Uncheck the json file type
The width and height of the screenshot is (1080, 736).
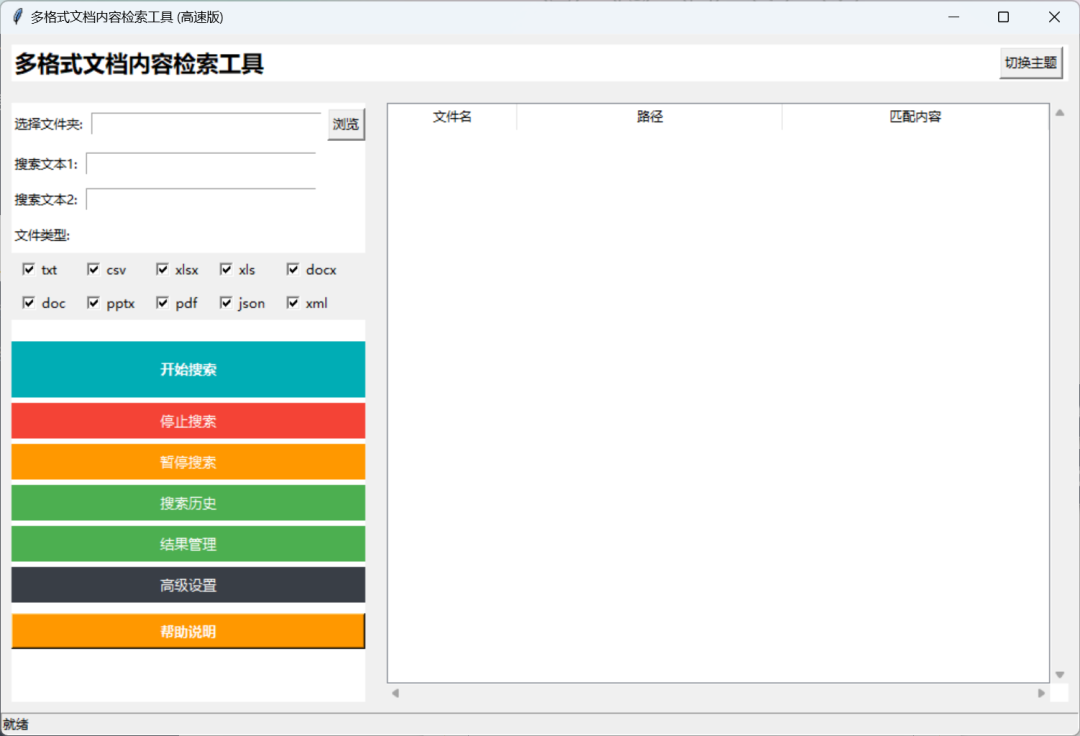point(225,302)
